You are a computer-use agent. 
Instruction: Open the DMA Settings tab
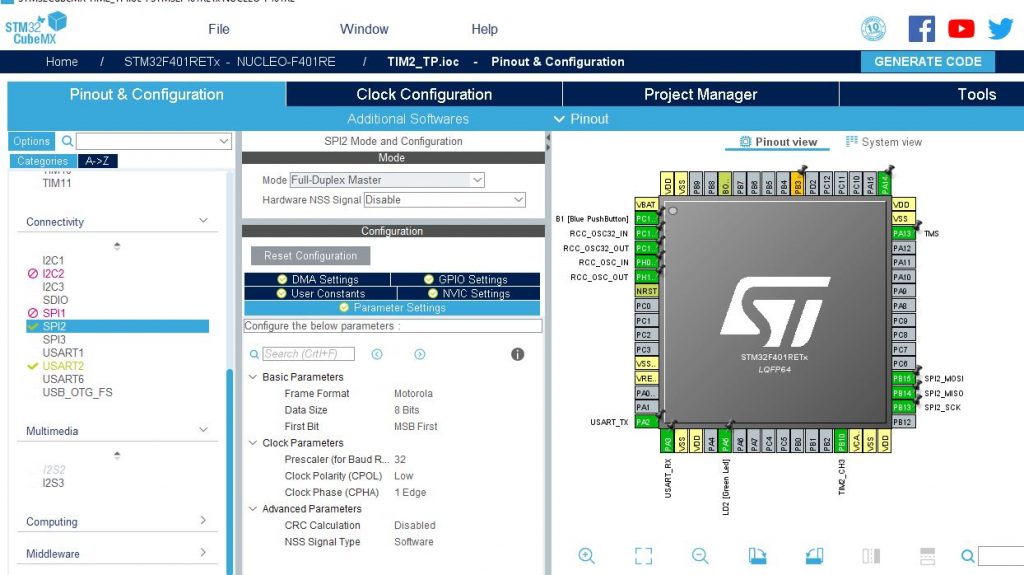click(317, 279)
